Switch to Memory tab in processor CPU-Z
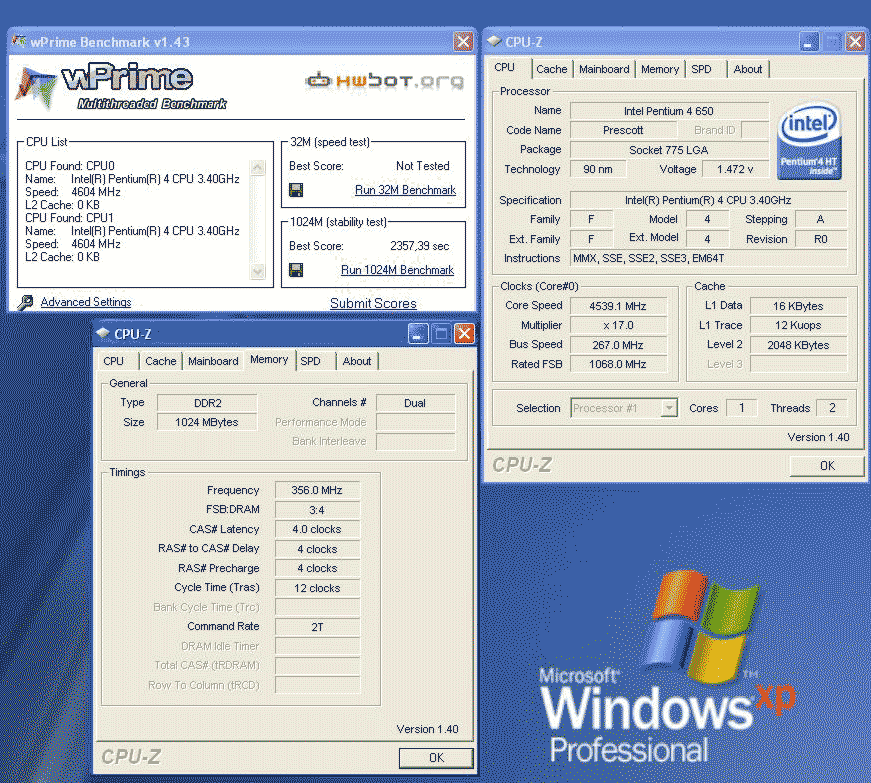Viewport: 871px width, 783px height. point(660,69)
